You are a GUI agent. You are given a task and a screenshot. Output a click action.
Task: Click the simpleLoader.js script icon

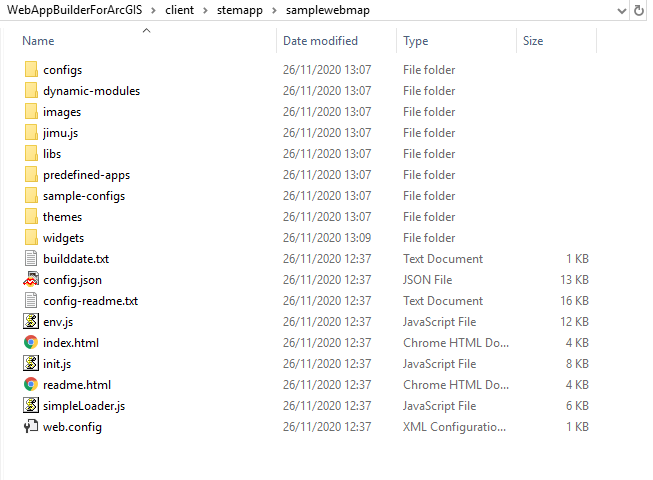click(31, 405)
